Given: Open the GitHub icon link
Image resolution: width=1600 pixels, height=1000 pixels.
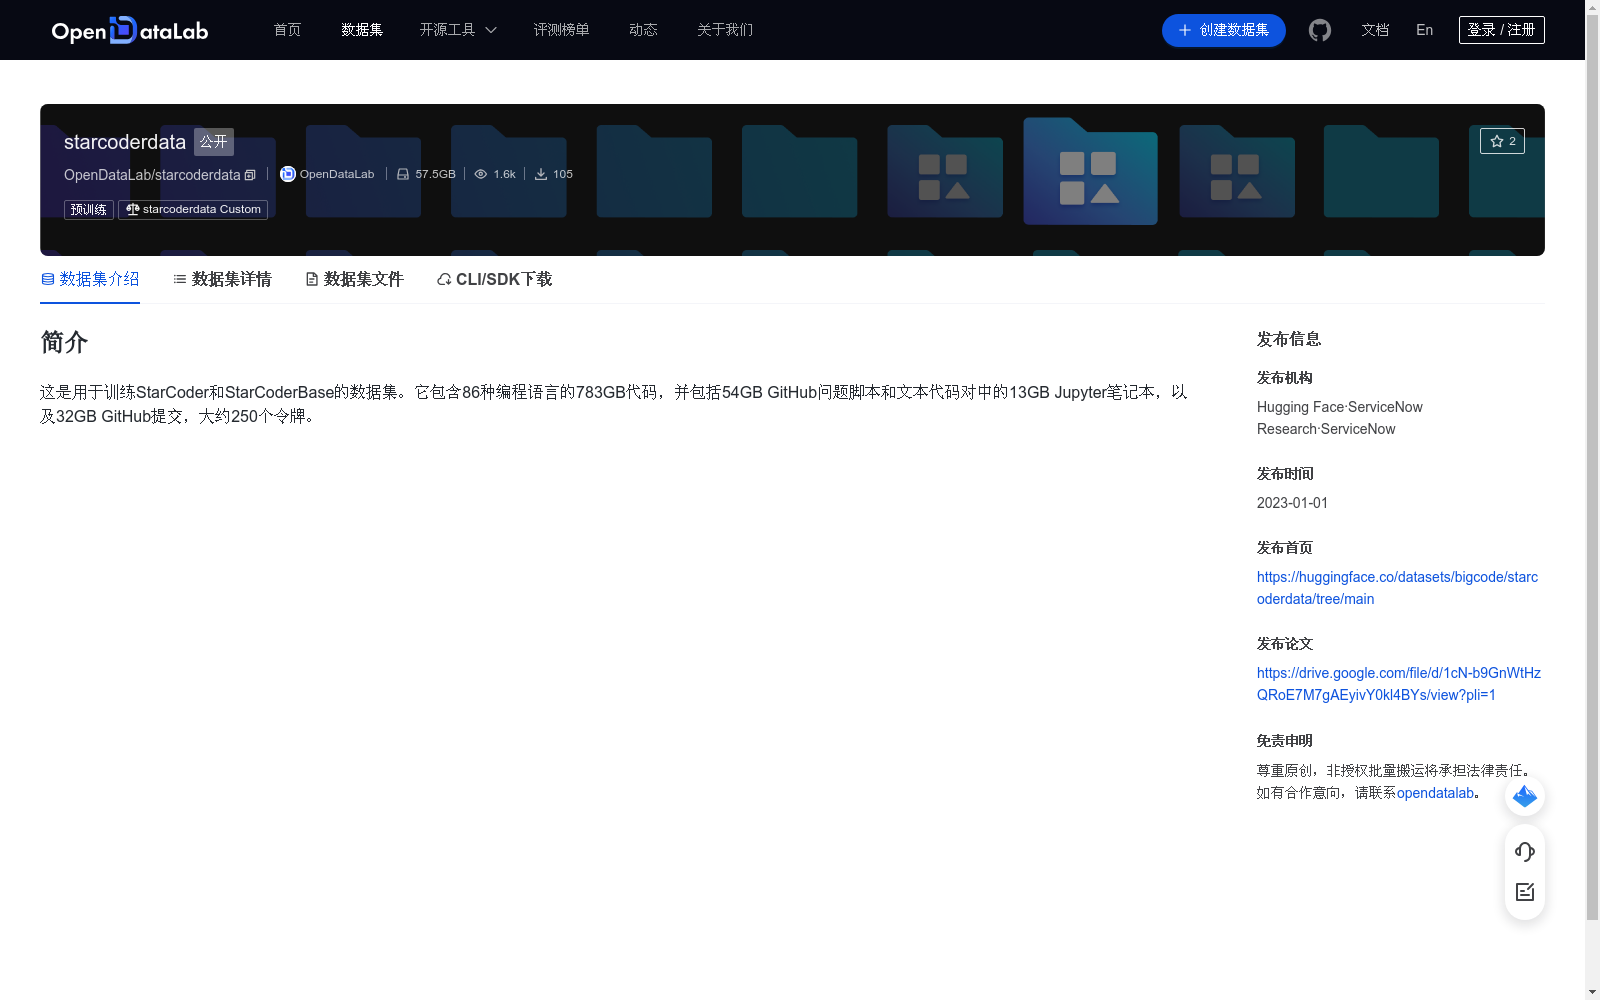Looking at the screenshot, I should 1320,30.
